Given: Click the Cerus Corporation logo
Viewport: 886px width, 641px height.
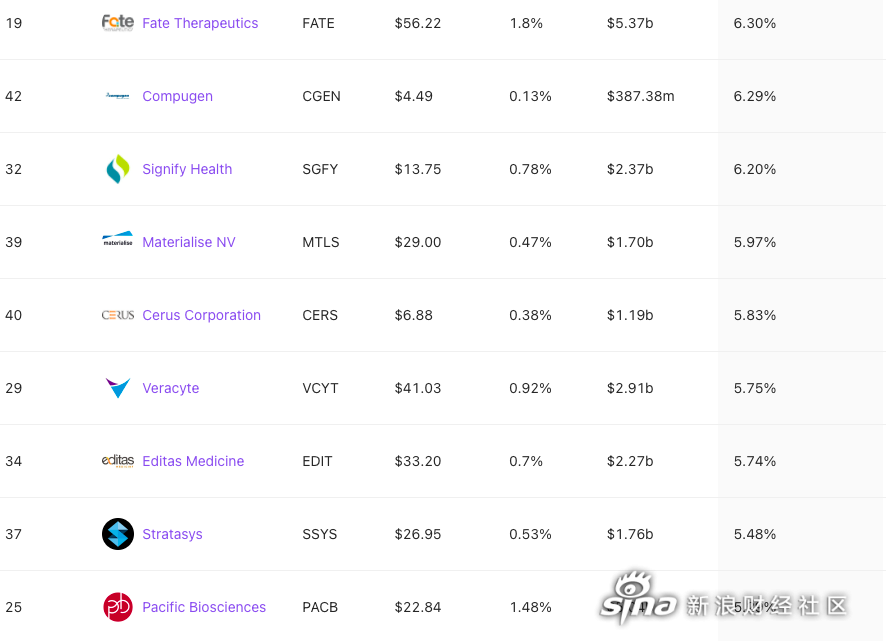Looking at the screenshot, I should point(118,315).
